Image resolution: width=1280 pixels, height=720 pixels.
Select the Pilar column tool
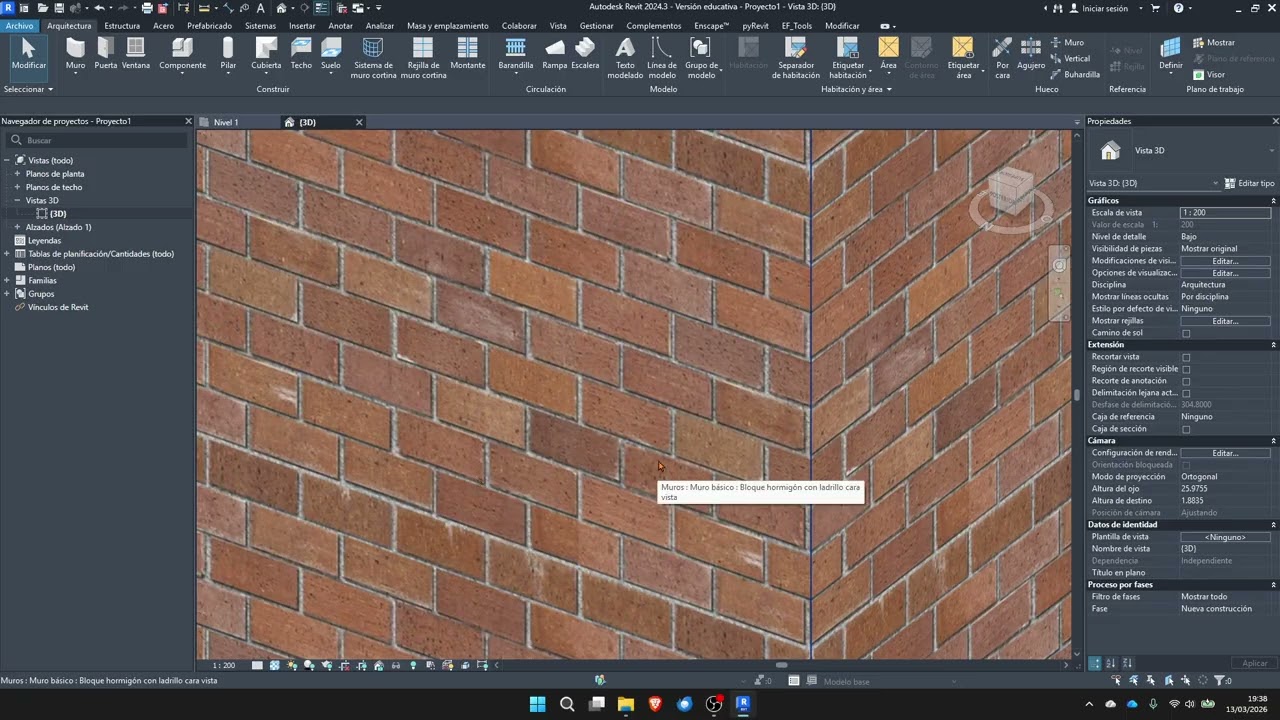[228, 54]
